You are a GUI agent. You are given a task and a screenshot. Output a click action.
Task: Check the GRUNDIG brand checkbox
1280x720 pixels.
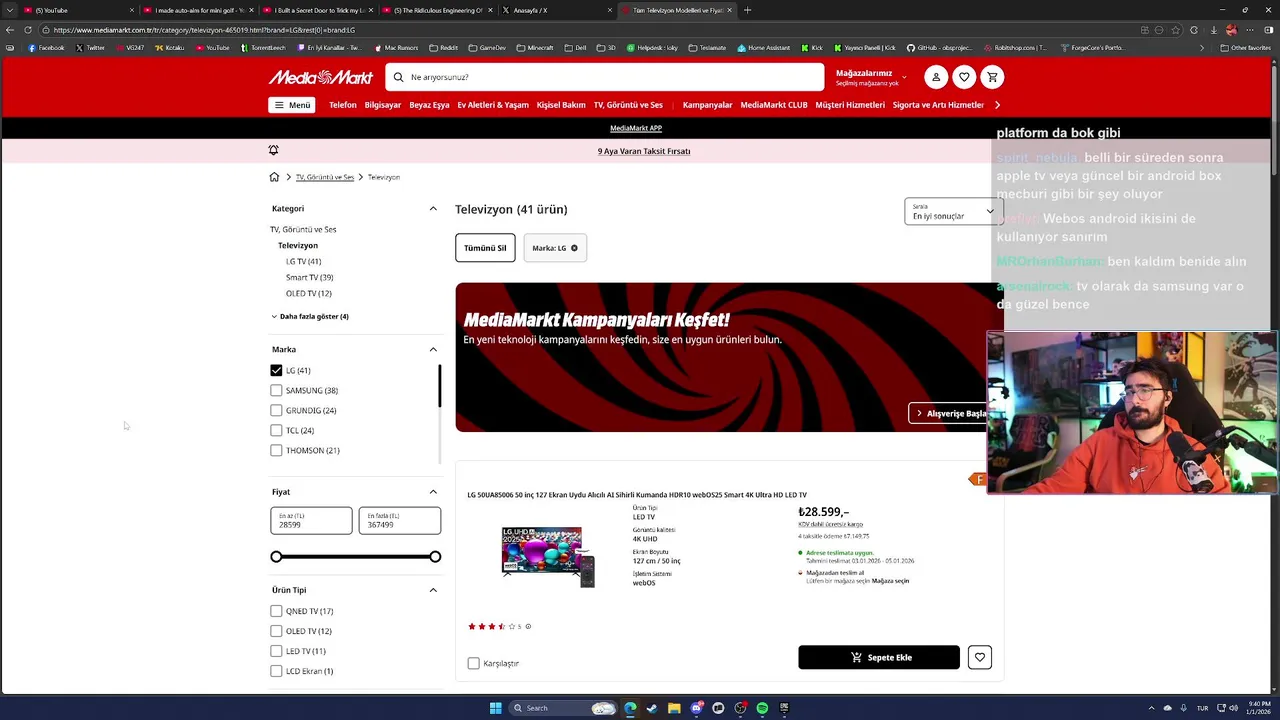point(276,410)
